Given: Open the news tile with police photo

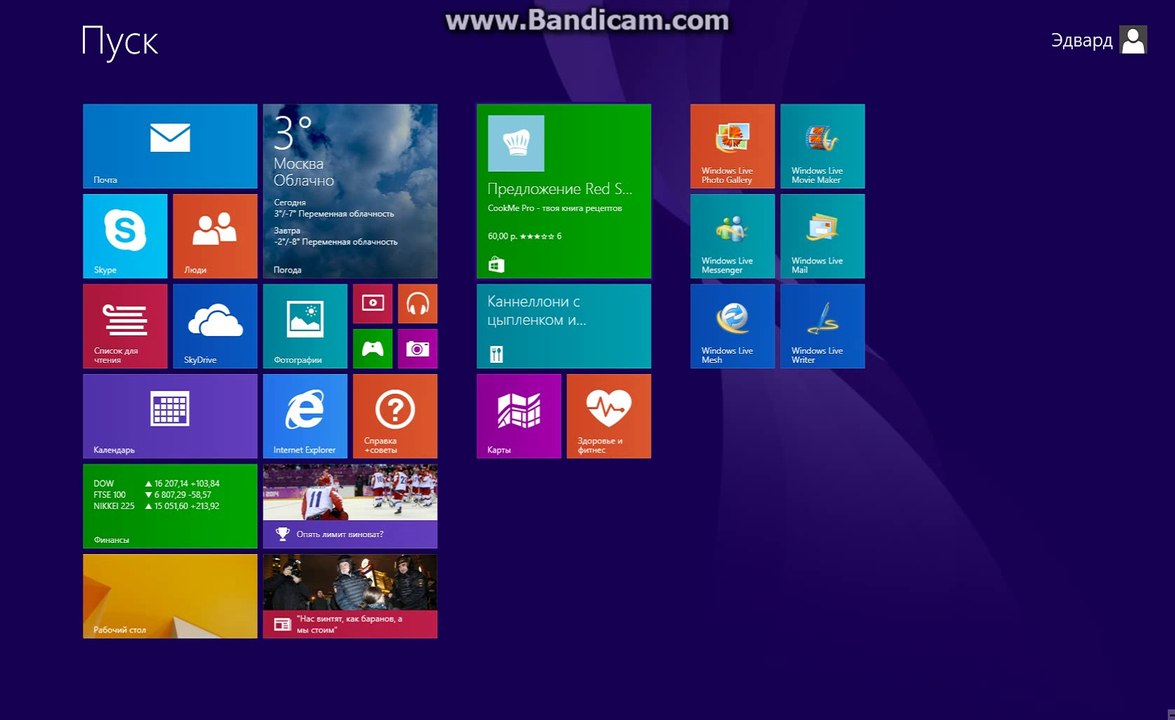Looking at the screenshot, I should point(350,596).
